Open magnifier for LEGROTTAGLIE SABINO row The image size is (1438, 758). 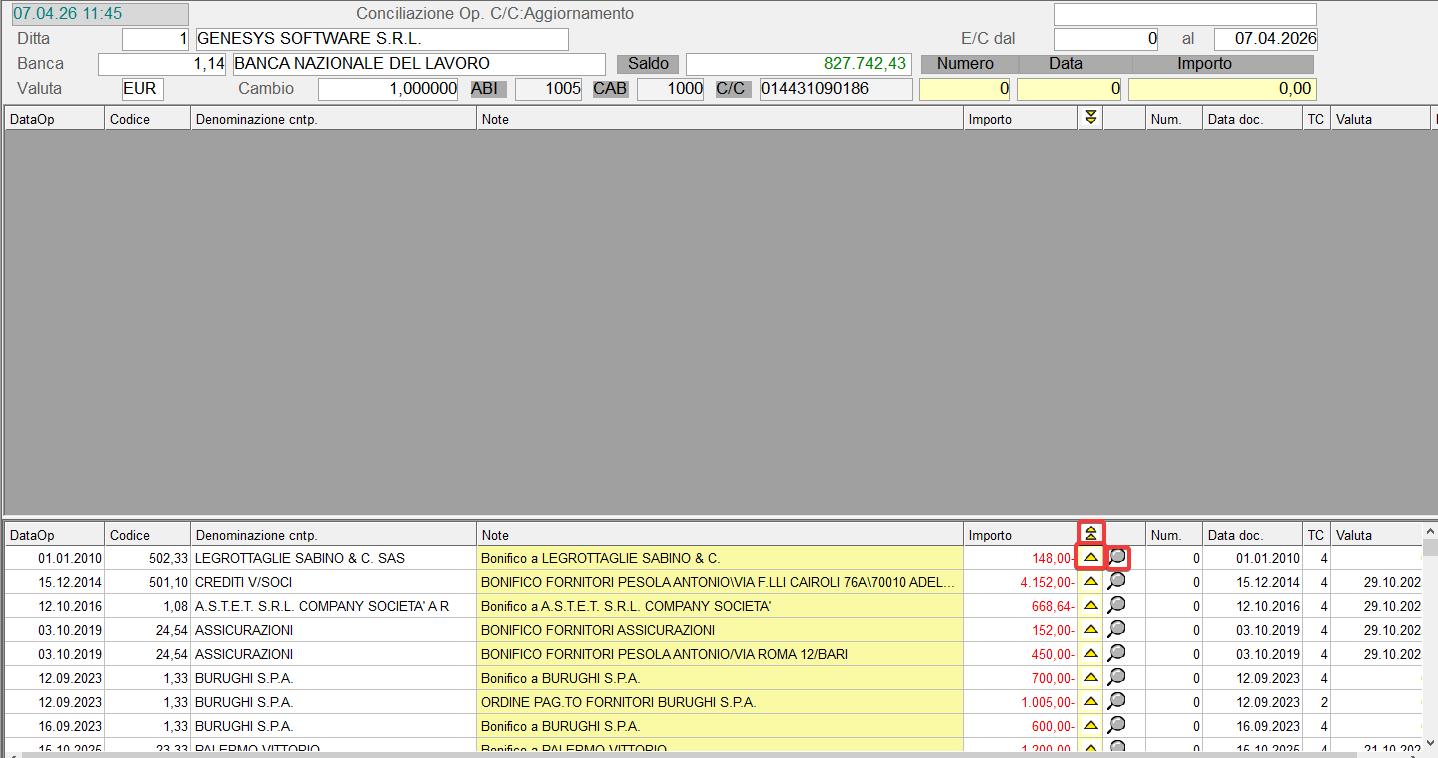tap(1117, 557)
